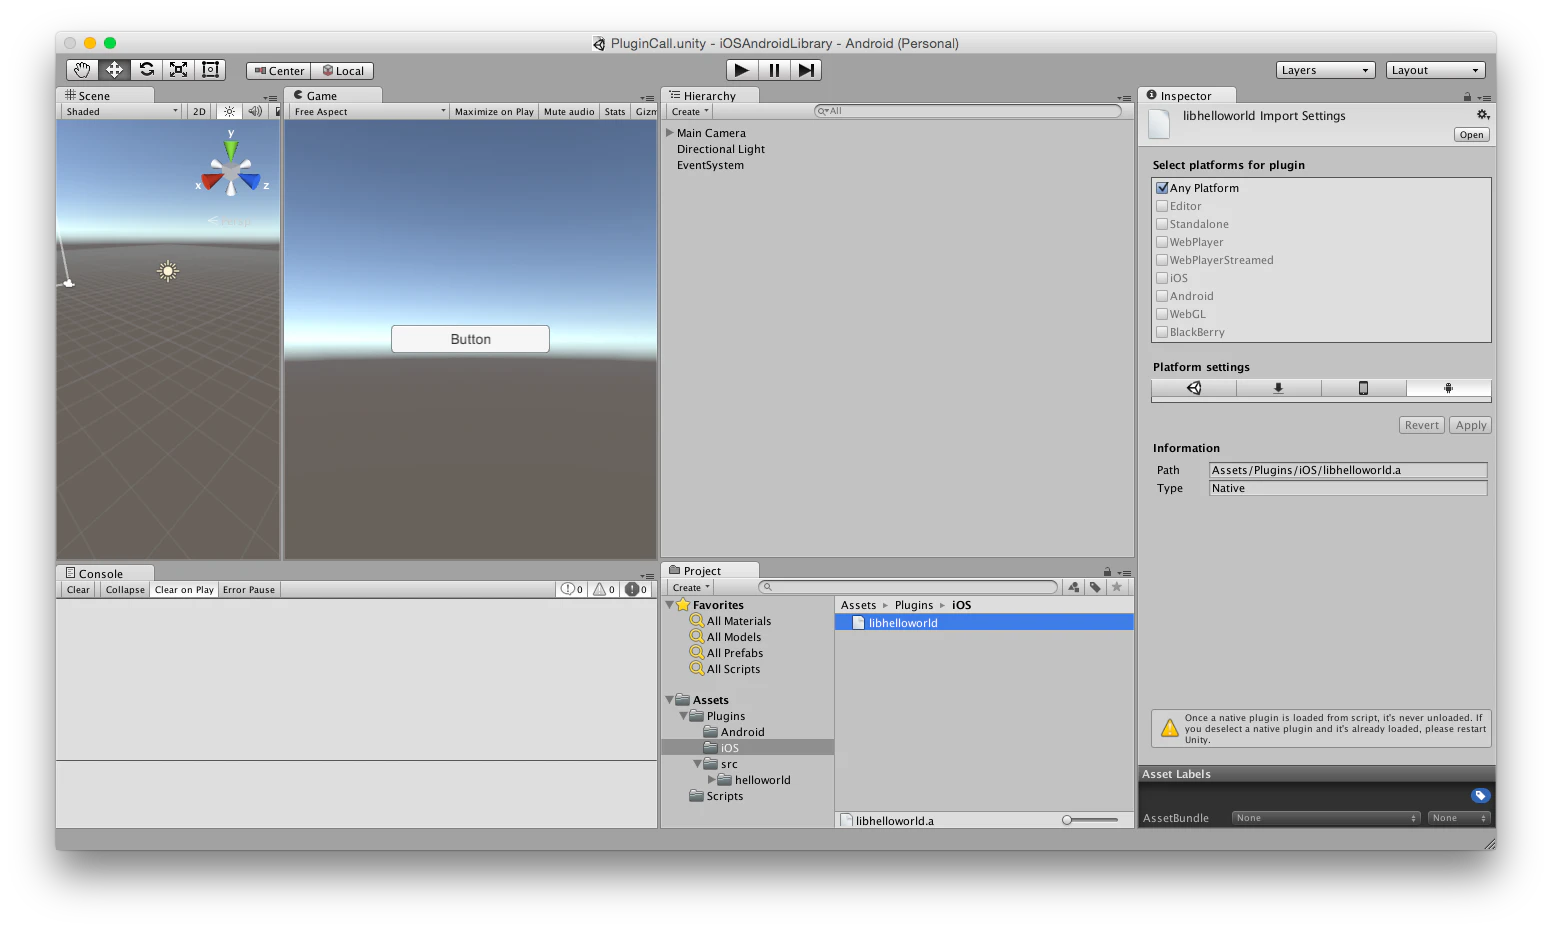Screen dimensions: 1552x930
Task: Open Inspector gear settings menu
Action: point(1483,115)
